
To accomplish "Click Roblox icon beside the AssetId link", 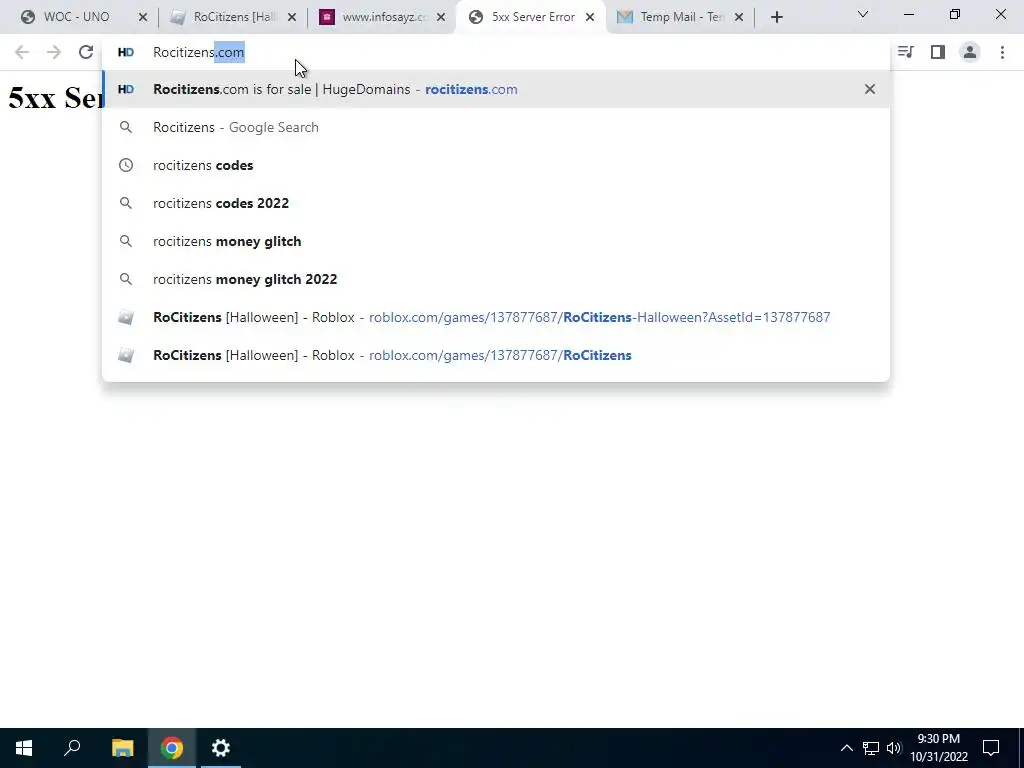I will point(125,317).
